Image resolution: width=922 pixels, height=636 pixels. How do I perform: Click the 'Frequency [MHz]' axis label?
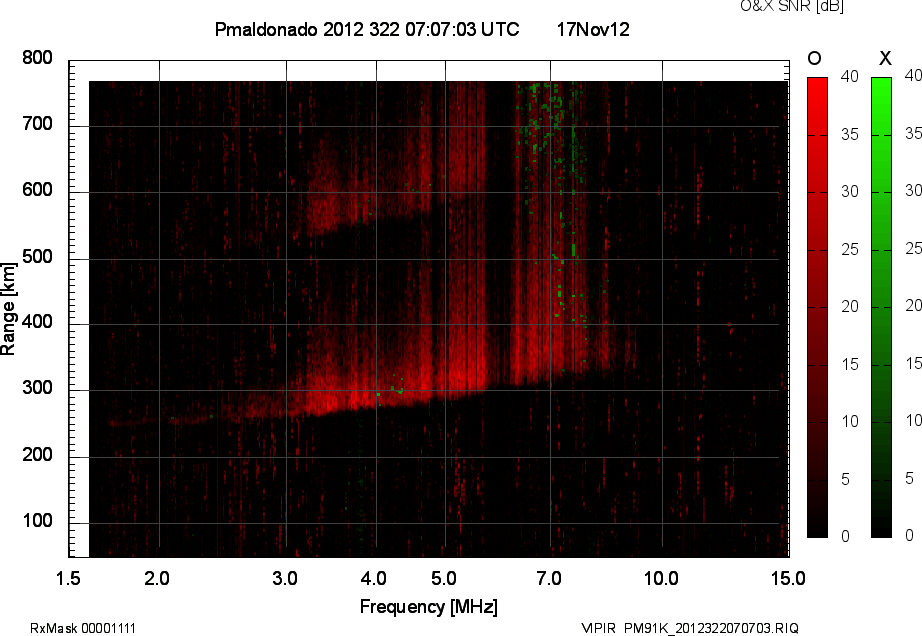tap(429, 607)
